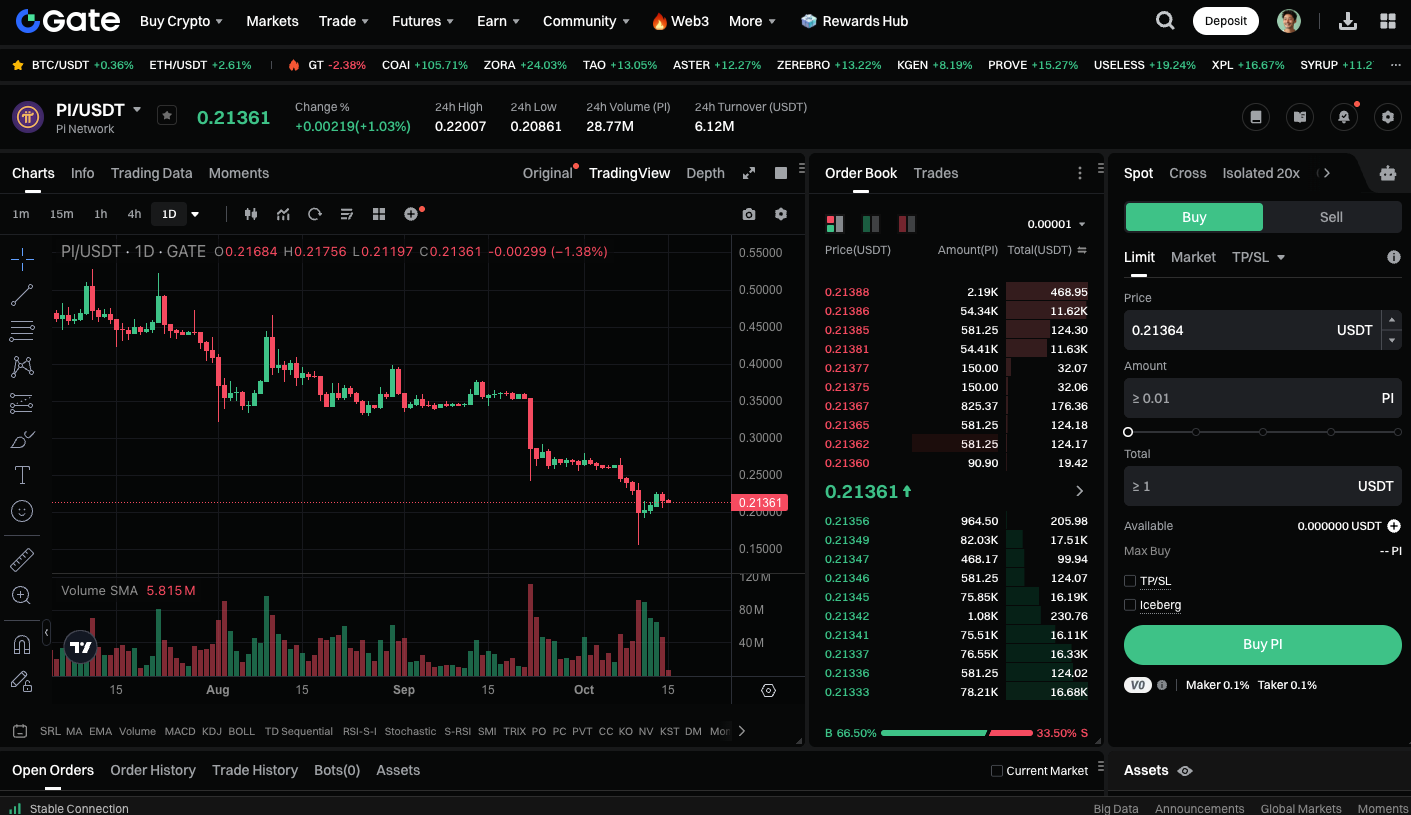Viewport: 1411px width, 815px height.
Task: Add funds with plus icon next to Available
Action: point(1393,526)
